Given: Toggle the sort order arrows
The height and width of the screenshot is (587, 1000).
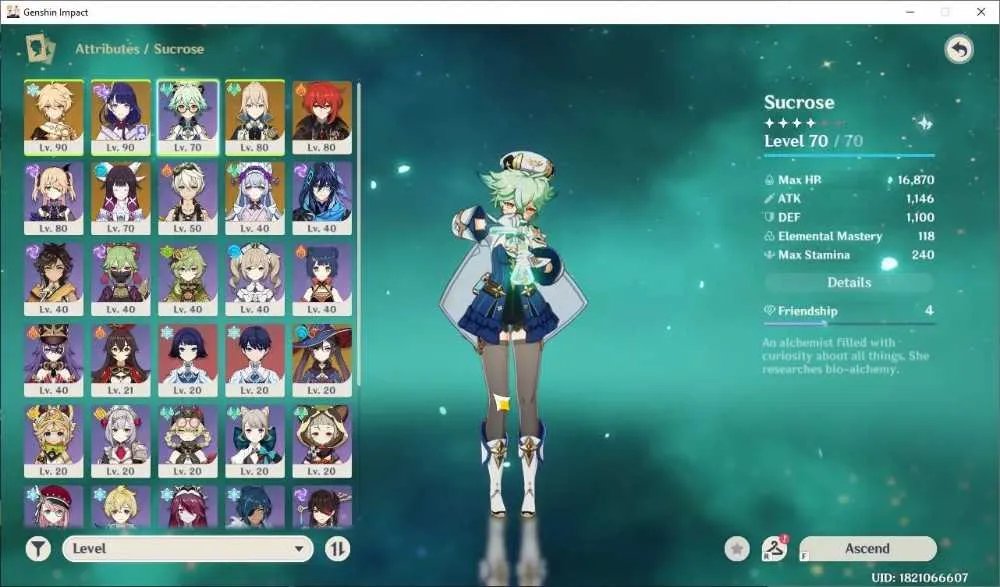Looking at the screenshot, I should [x=337, y=549].
